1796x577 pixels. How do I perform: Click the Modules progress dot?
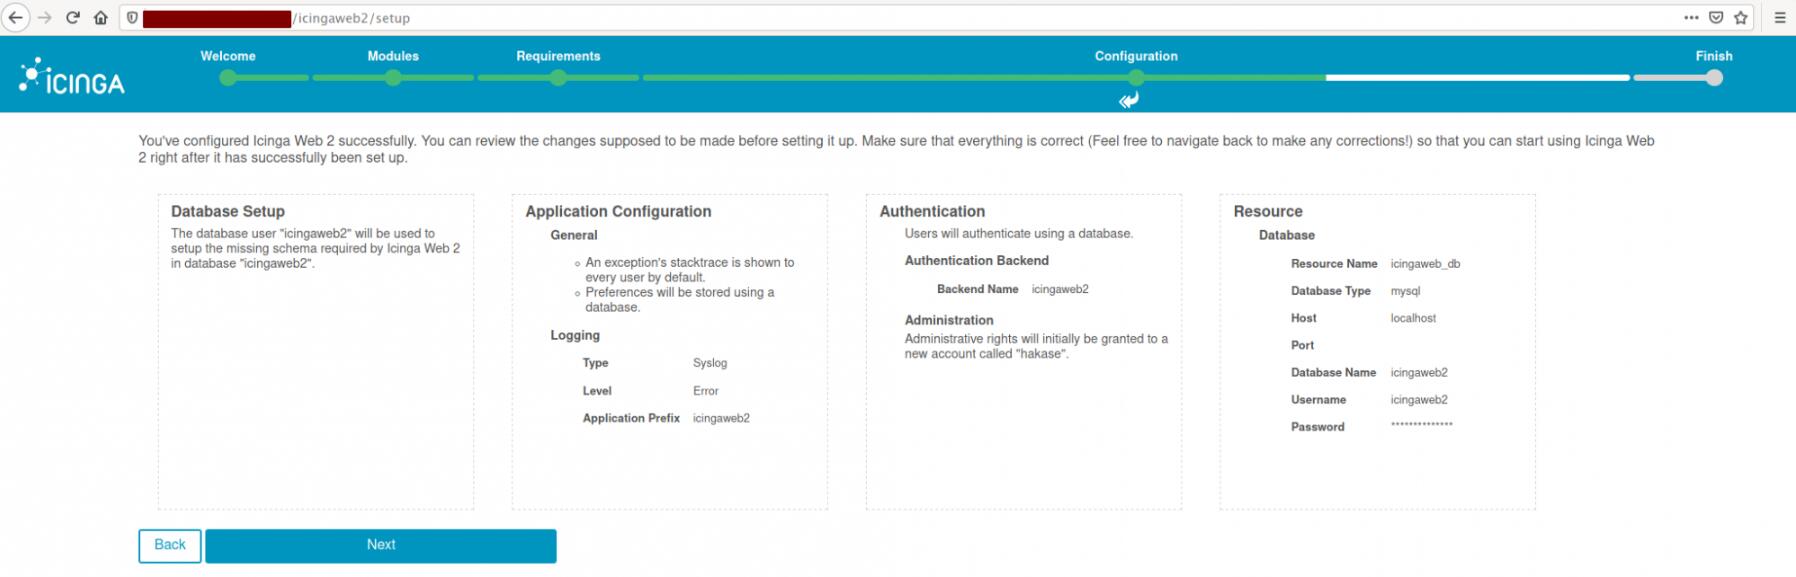pos(393,78)
